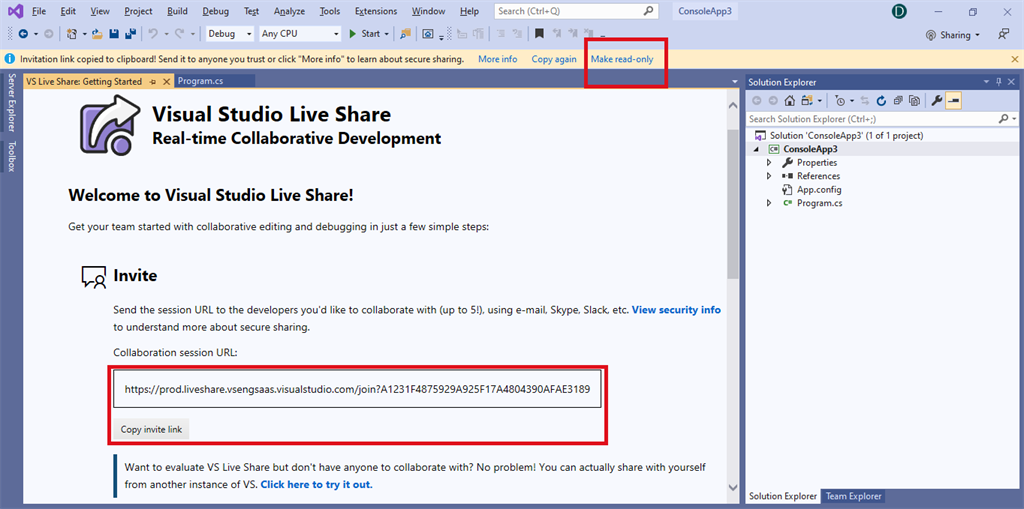Image resolution: width=1024 pixels, height=509 pixels.
Task: Toggle the Preview Selected Items button
Action: tap(953, 101)
